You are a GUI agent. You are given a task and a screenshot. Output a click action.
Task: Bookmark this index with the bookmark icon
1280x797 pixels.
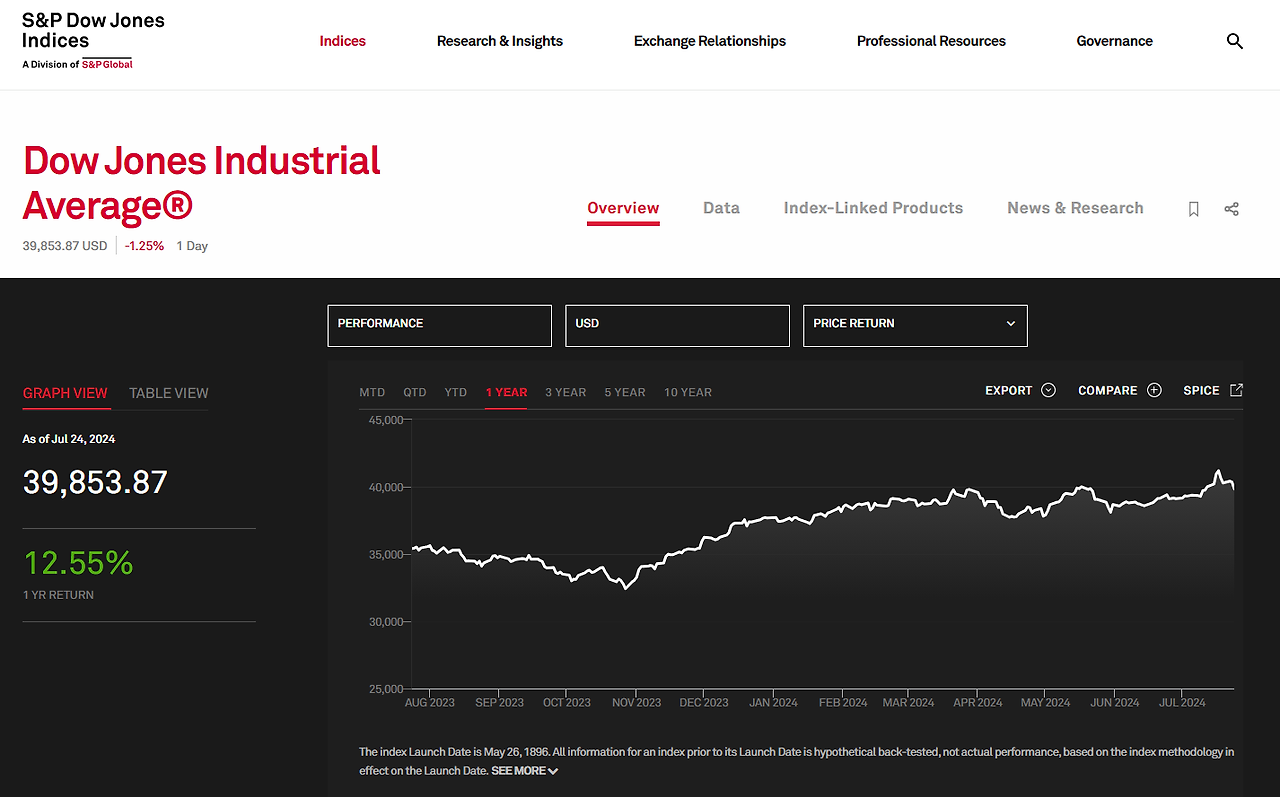coord(1193,209)
